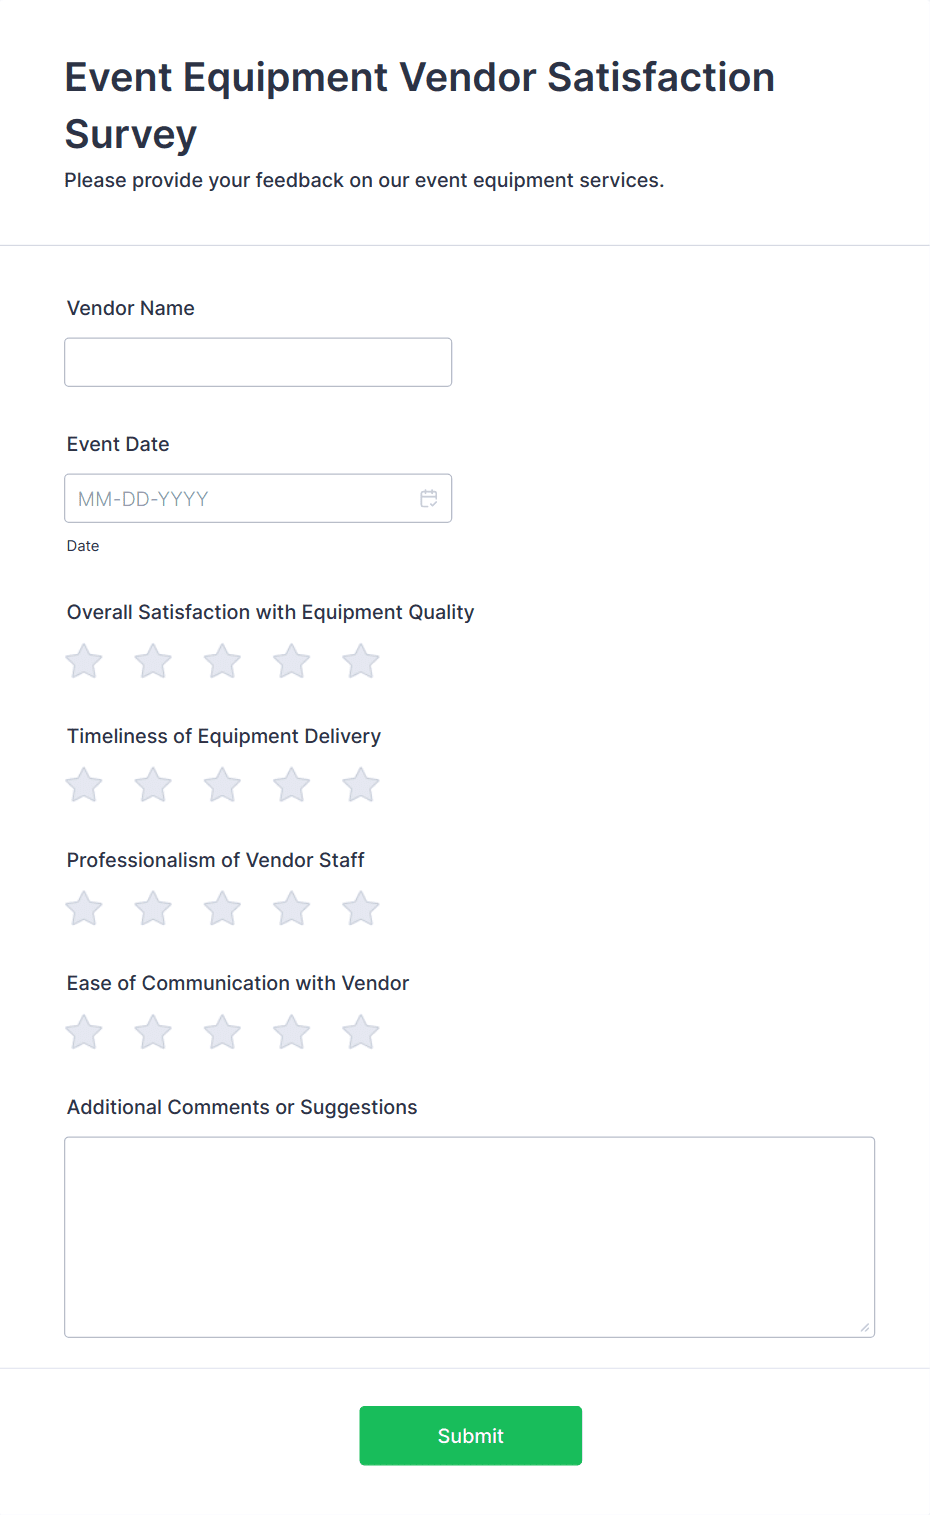This screenshot has height=1515, width=930.
Task: Rate Timeliness of Delivery five stars
Action: (x=361, y=785)
